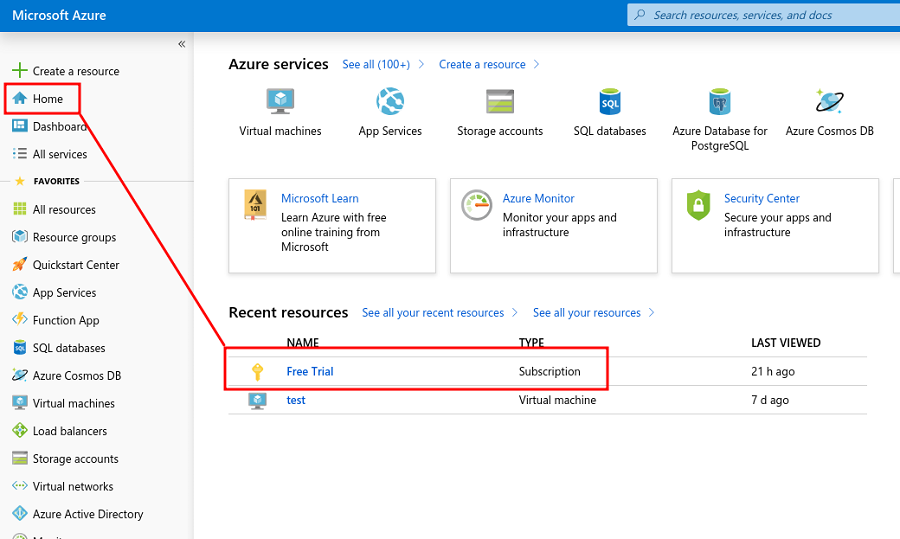Select Load balancers in favorites
Viewport: 900px width, 539px height.
(69, 431)
